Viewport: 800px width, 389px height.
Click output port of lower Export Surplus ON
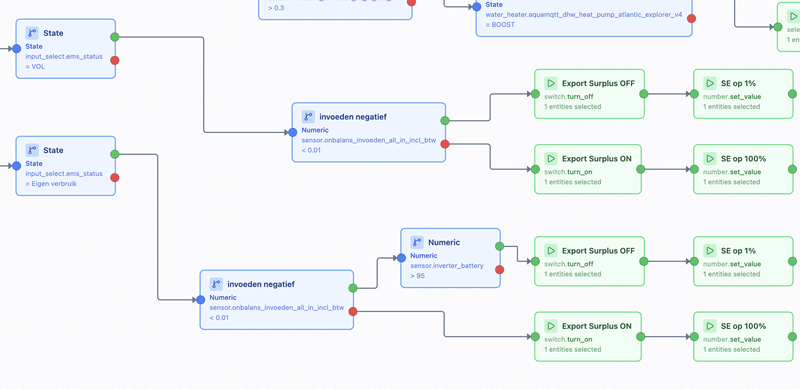point(641,337)
